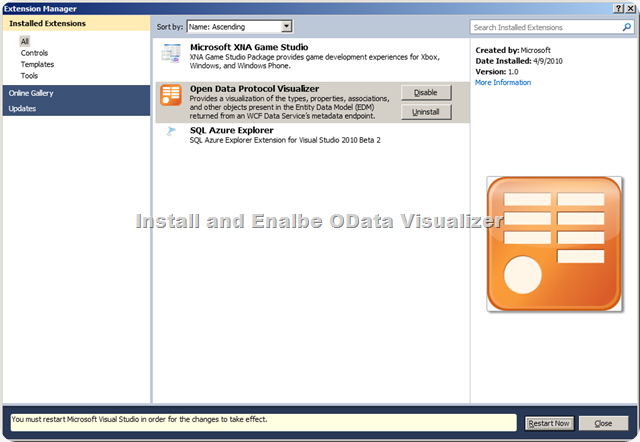Screen dimensions: 640x442
Task: Open the help question mark button
Action: click(619, 8)
